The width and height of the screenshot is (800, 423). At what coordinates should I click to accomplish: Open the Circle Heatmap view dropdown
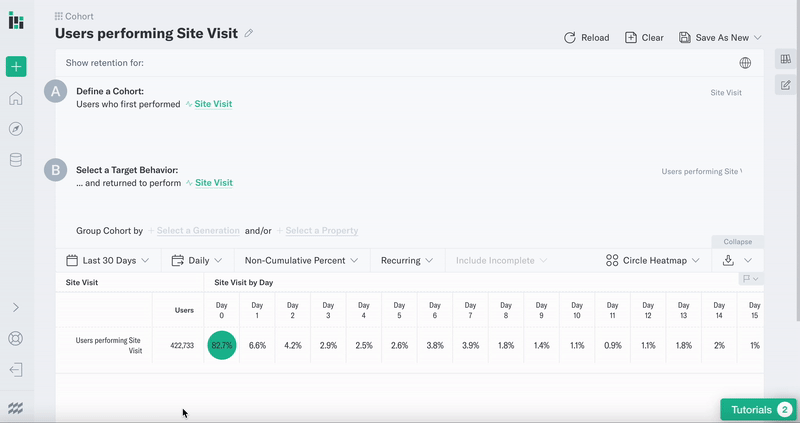(653, 261)
